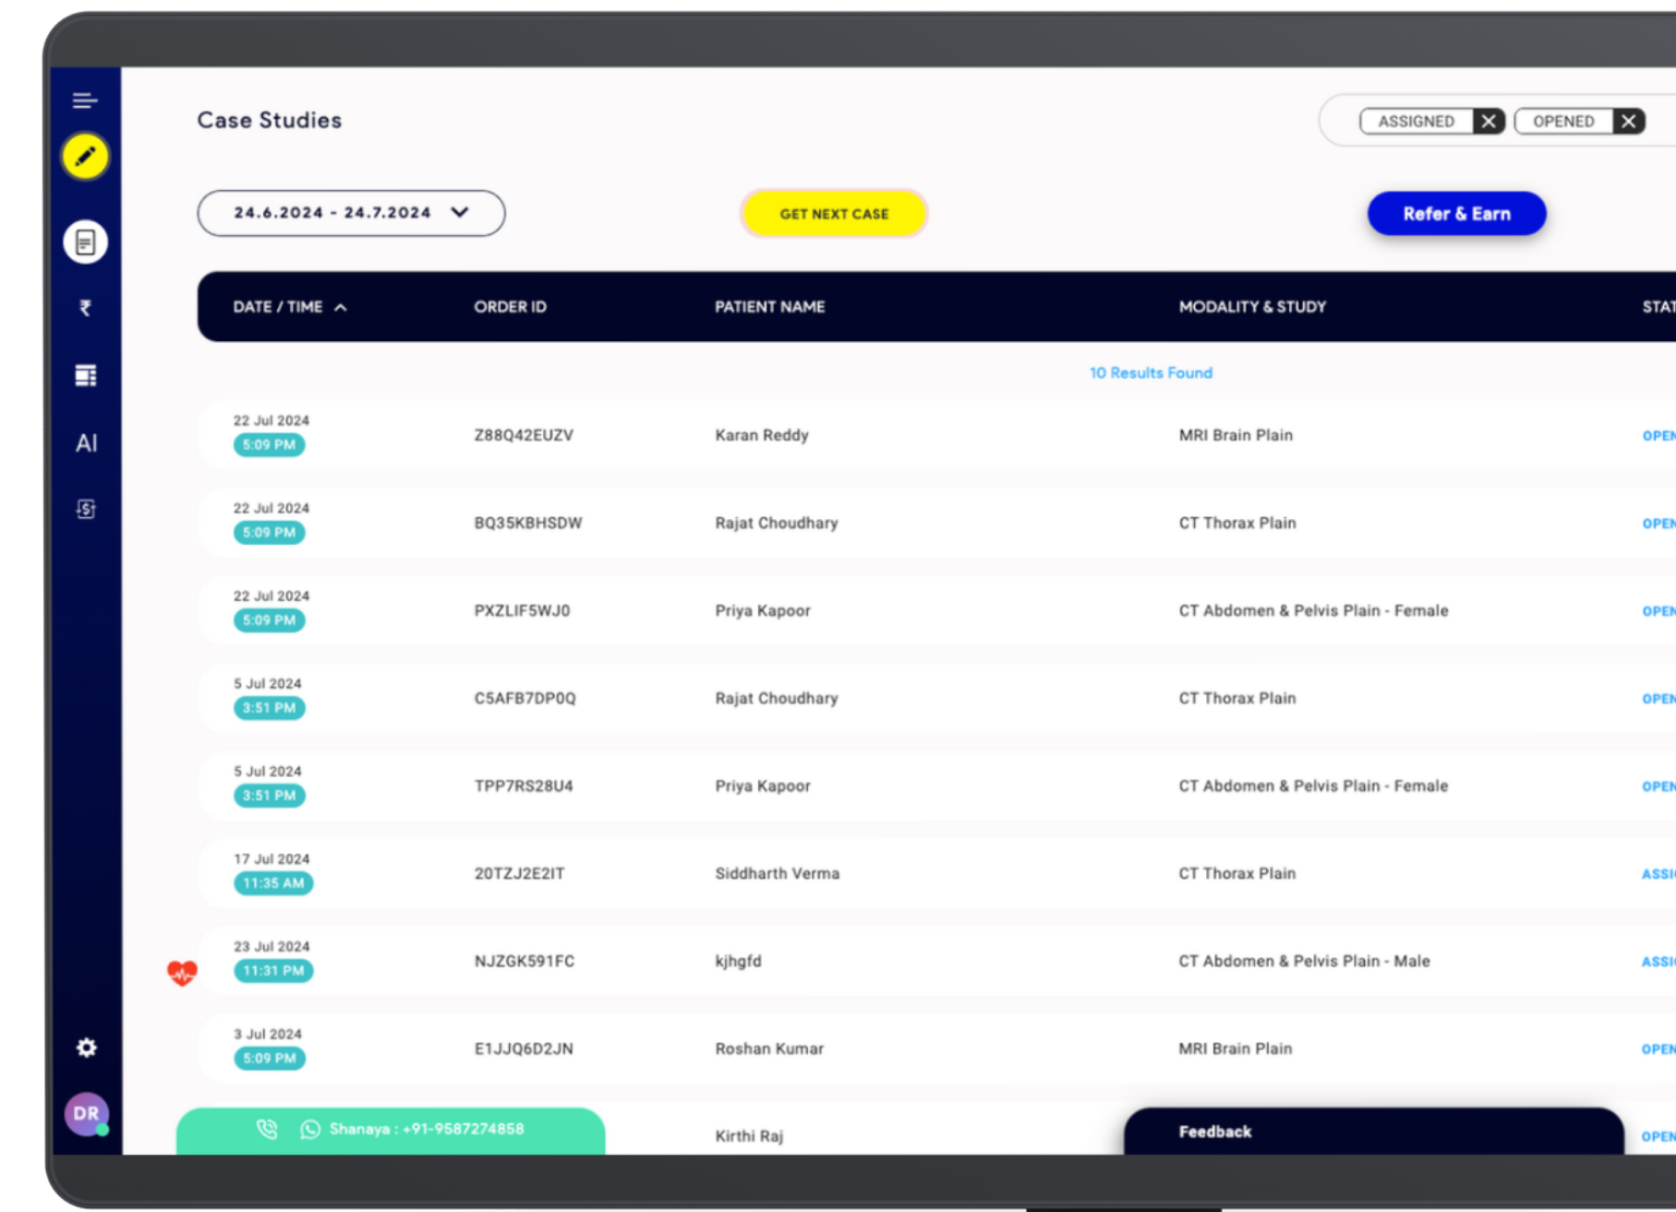
Task: Remove the OPENED filter chip
Action: pyautogui.click(x=1628, y=121)
